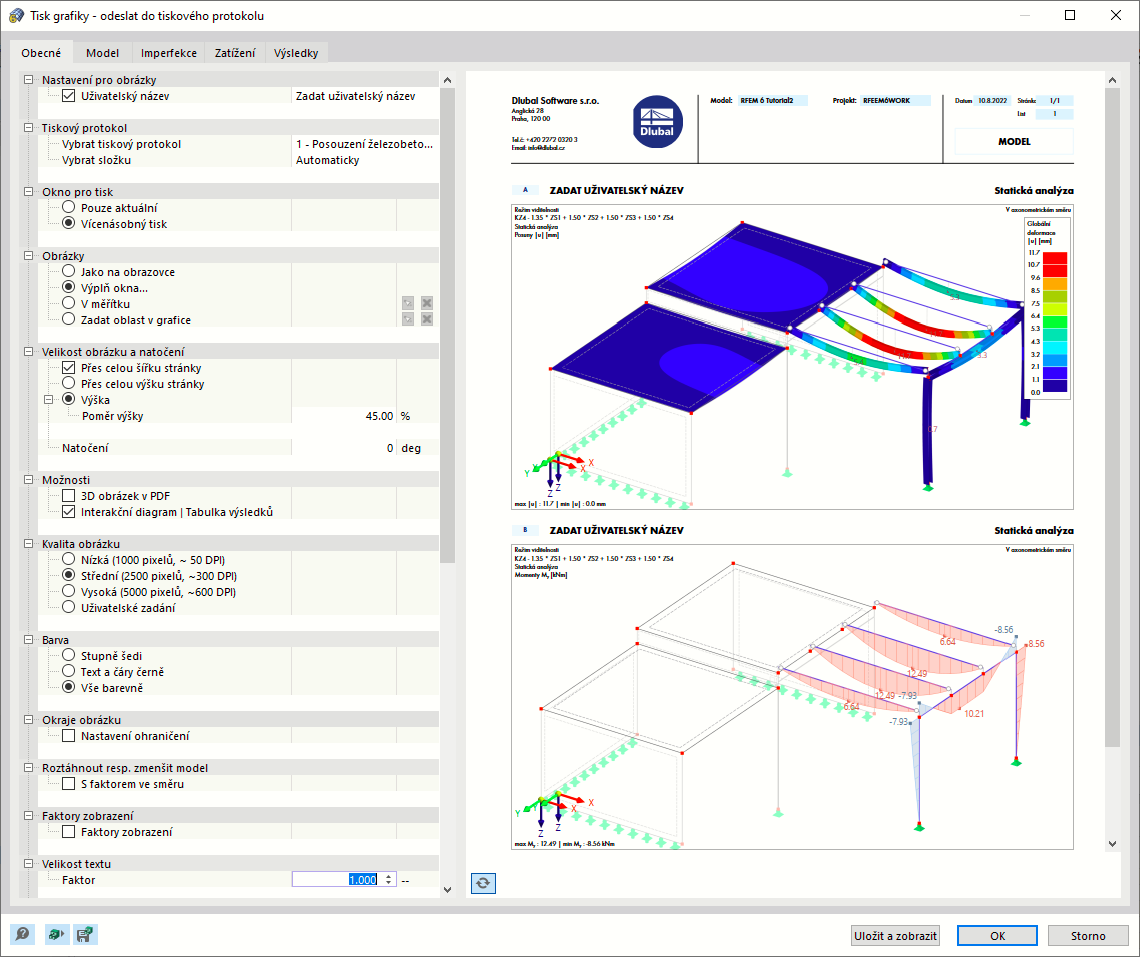Screen dimensions: 1140x957
Task: Select Jako na obrazovce image option
Action: 68,271
